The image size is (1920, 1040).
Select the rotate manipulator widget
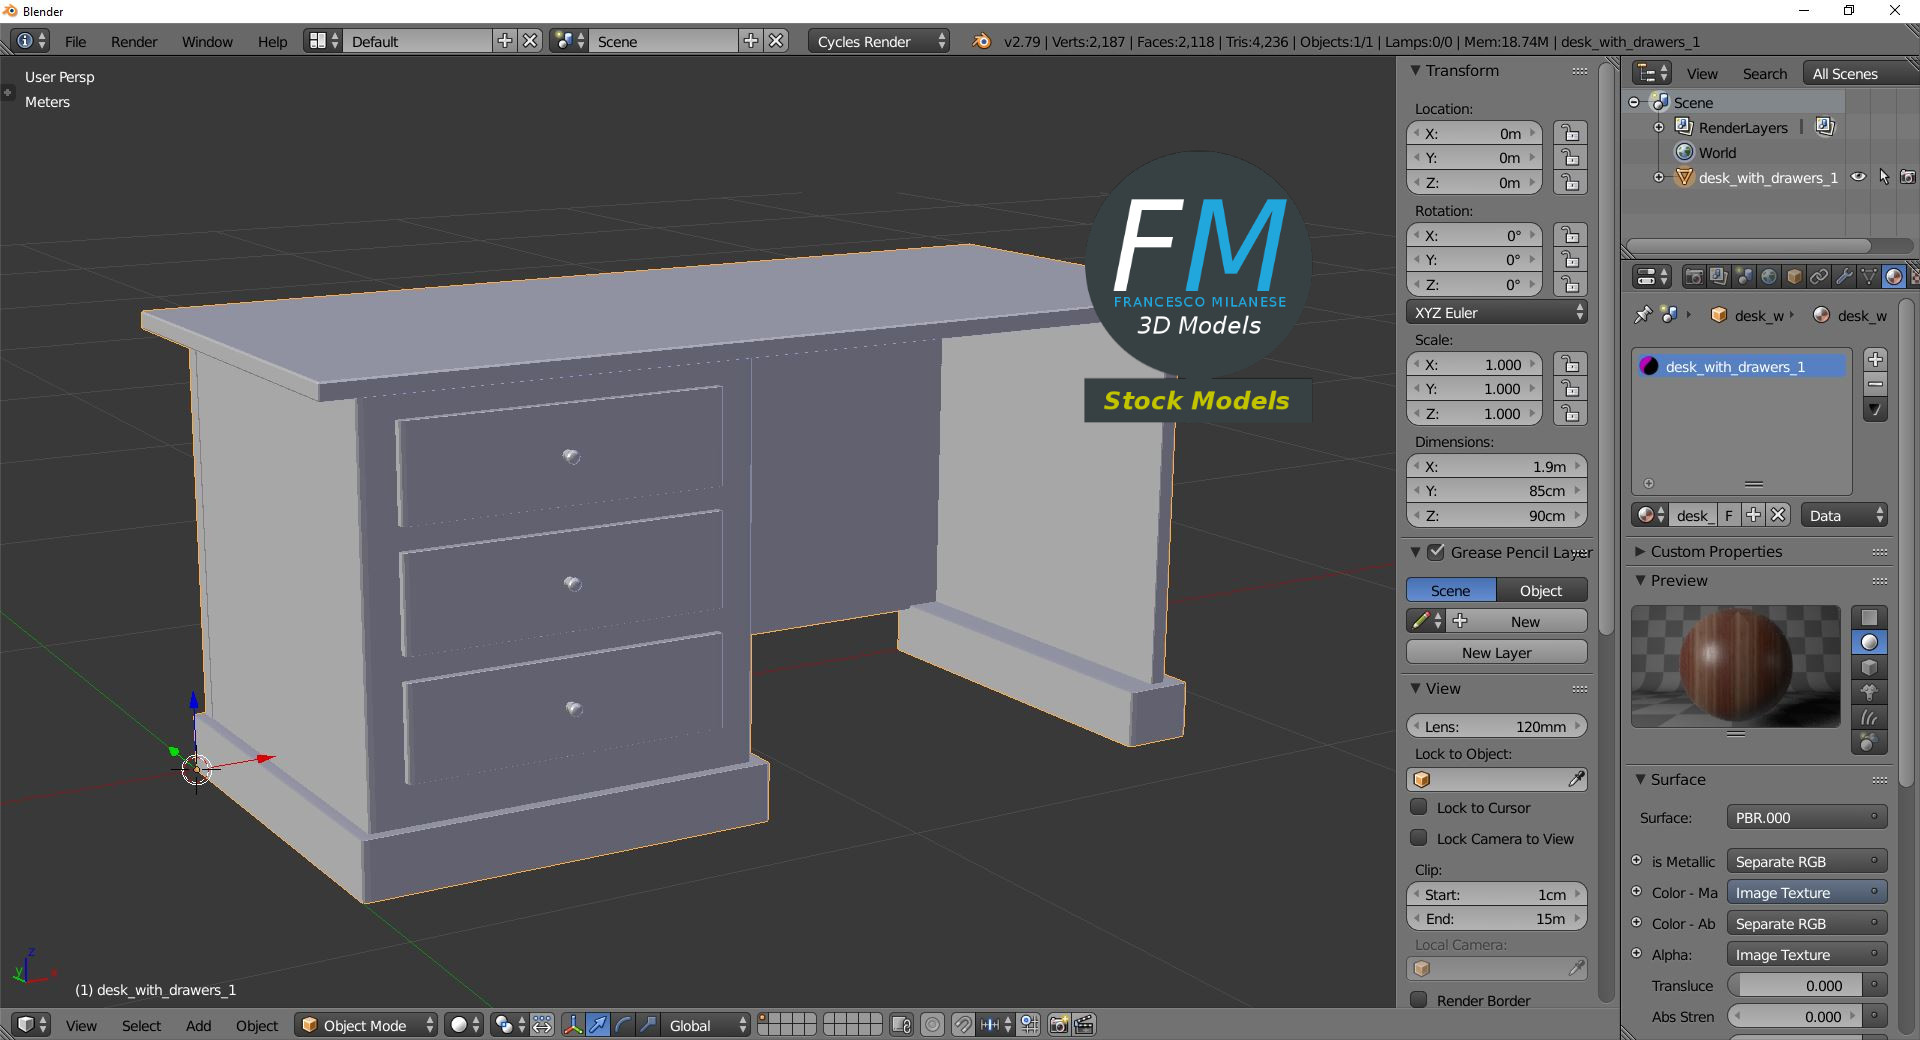tap(620, 1025)
